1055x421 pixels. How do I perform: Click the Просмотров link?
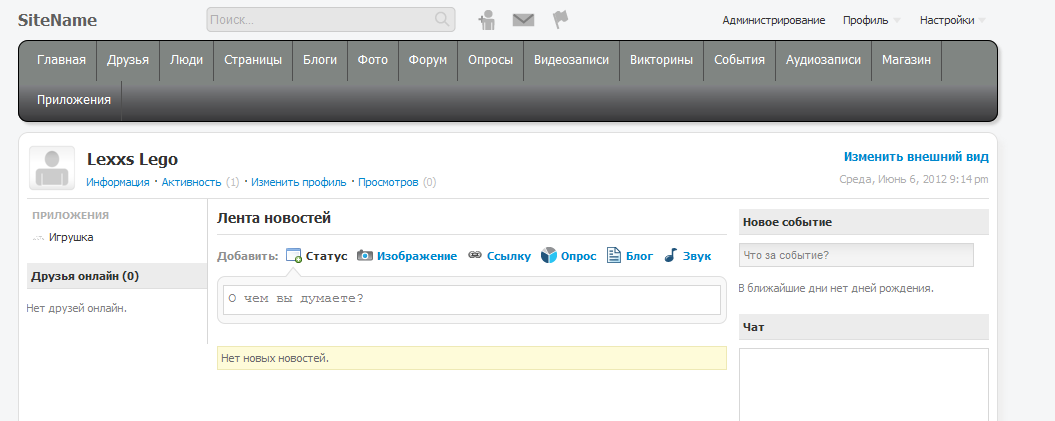388,182
